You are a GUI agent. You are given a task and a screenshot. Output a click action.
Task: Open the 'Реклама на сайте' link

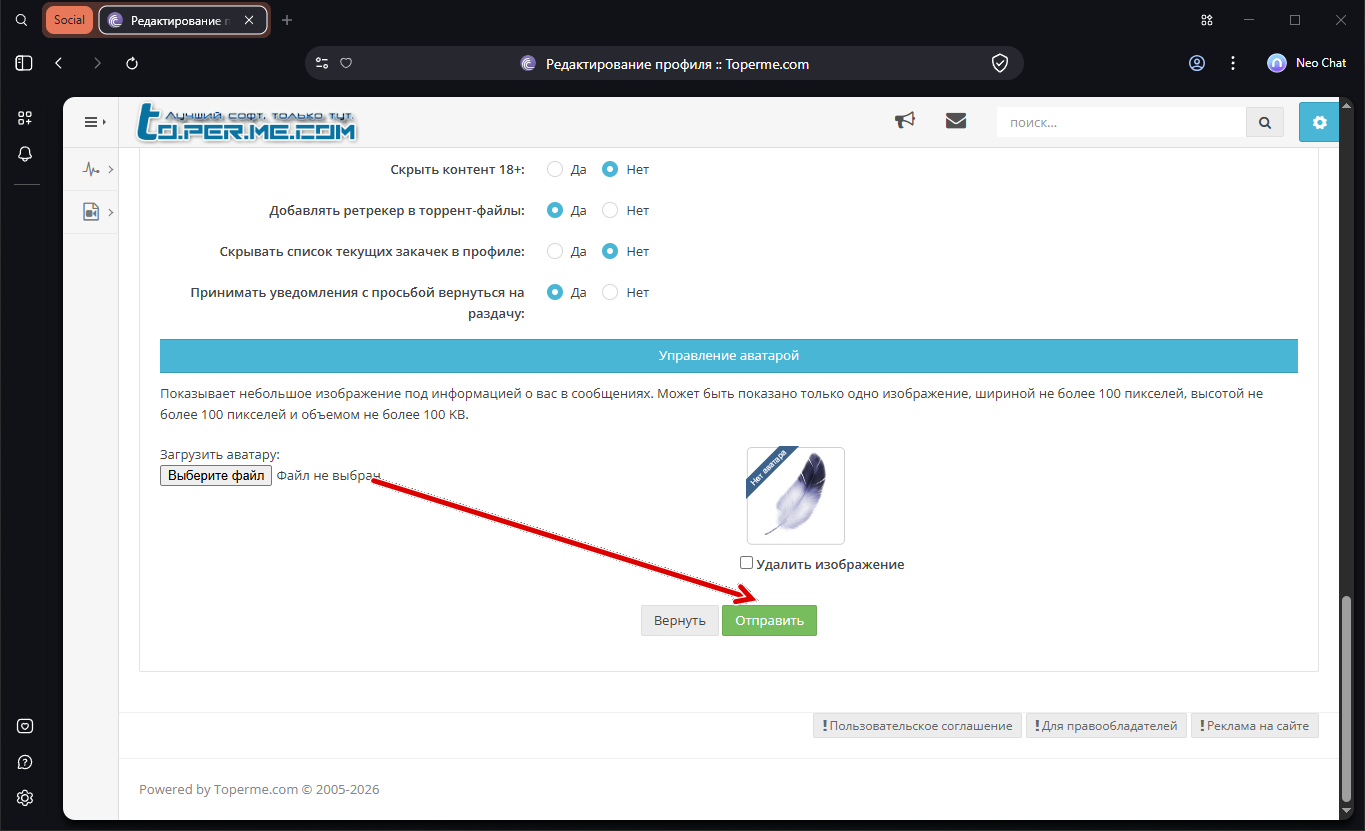pos(1255,726)
